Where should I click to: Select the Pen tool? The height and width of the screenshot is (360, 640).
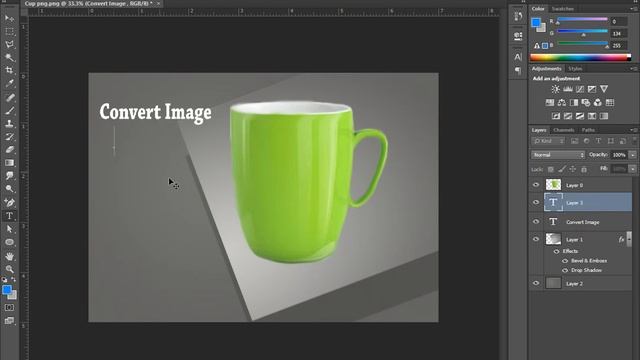(x=9, y=202)
